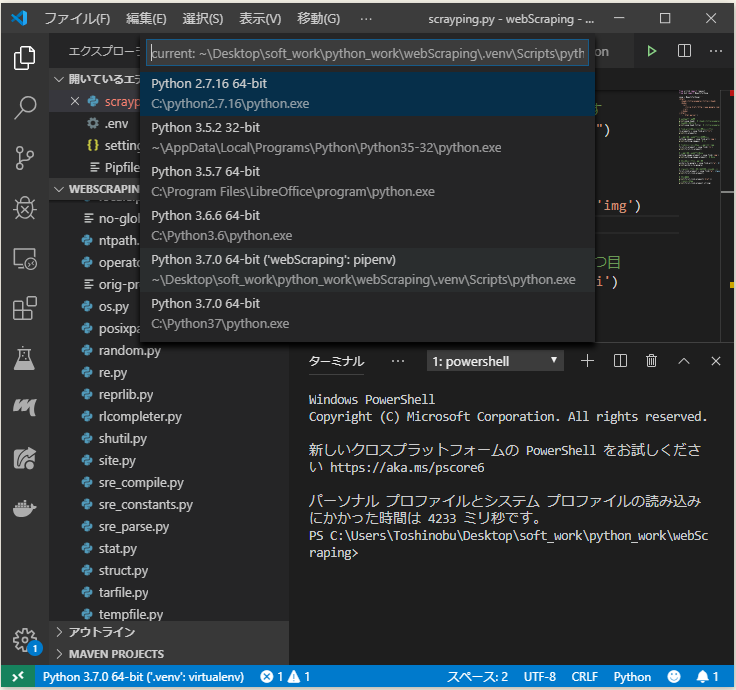
Task: Open .env in open editors
Action: tap(116, 124)
